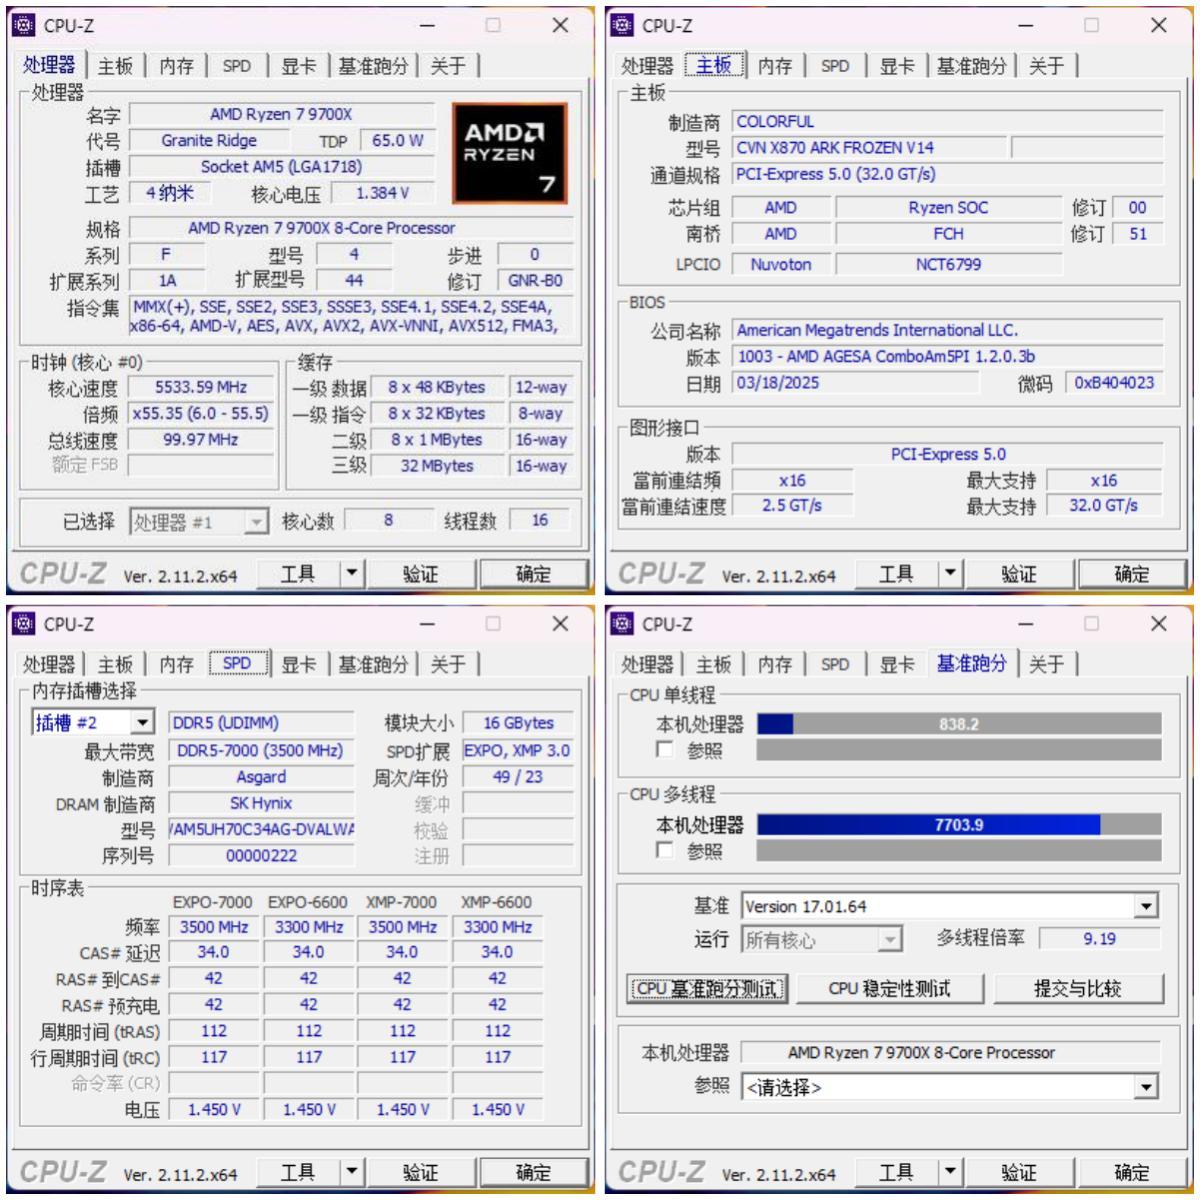
Task: Expand 工具 dropdown arrow in mainboard window
Action: (950, 573)
